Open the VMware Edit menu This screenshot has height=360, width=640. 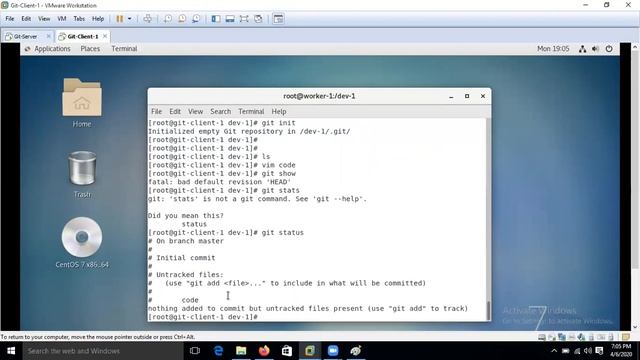pyautogui.click(x=26, y=19)
